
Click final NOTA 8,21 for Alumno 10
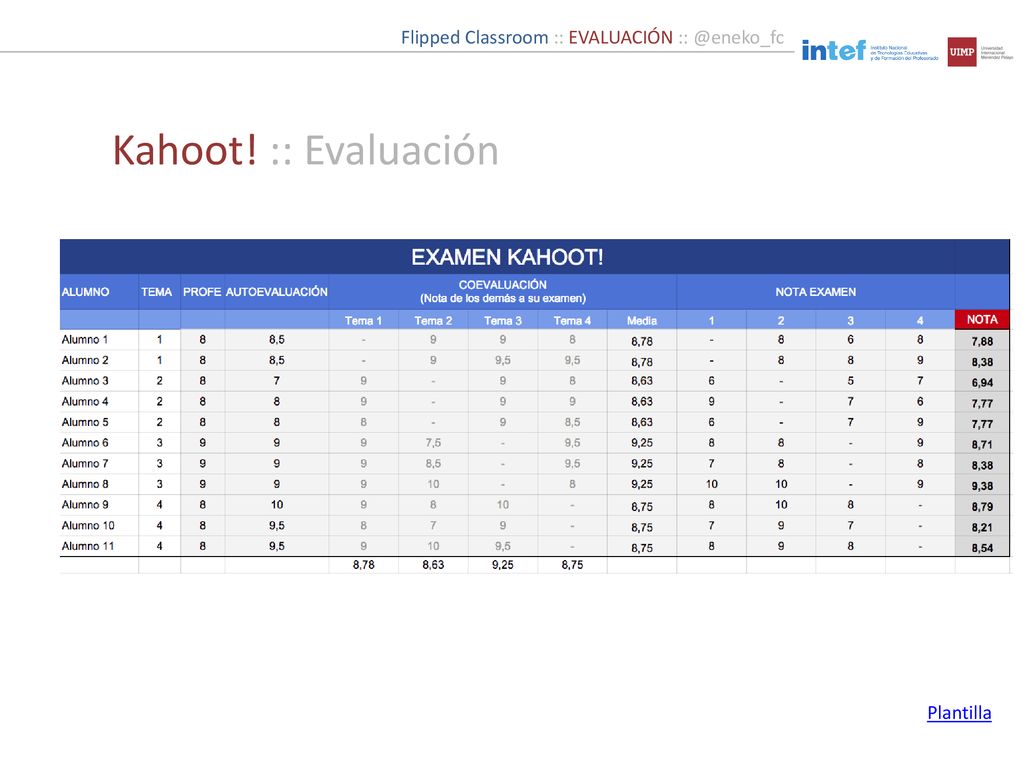(x=982, y=528)
